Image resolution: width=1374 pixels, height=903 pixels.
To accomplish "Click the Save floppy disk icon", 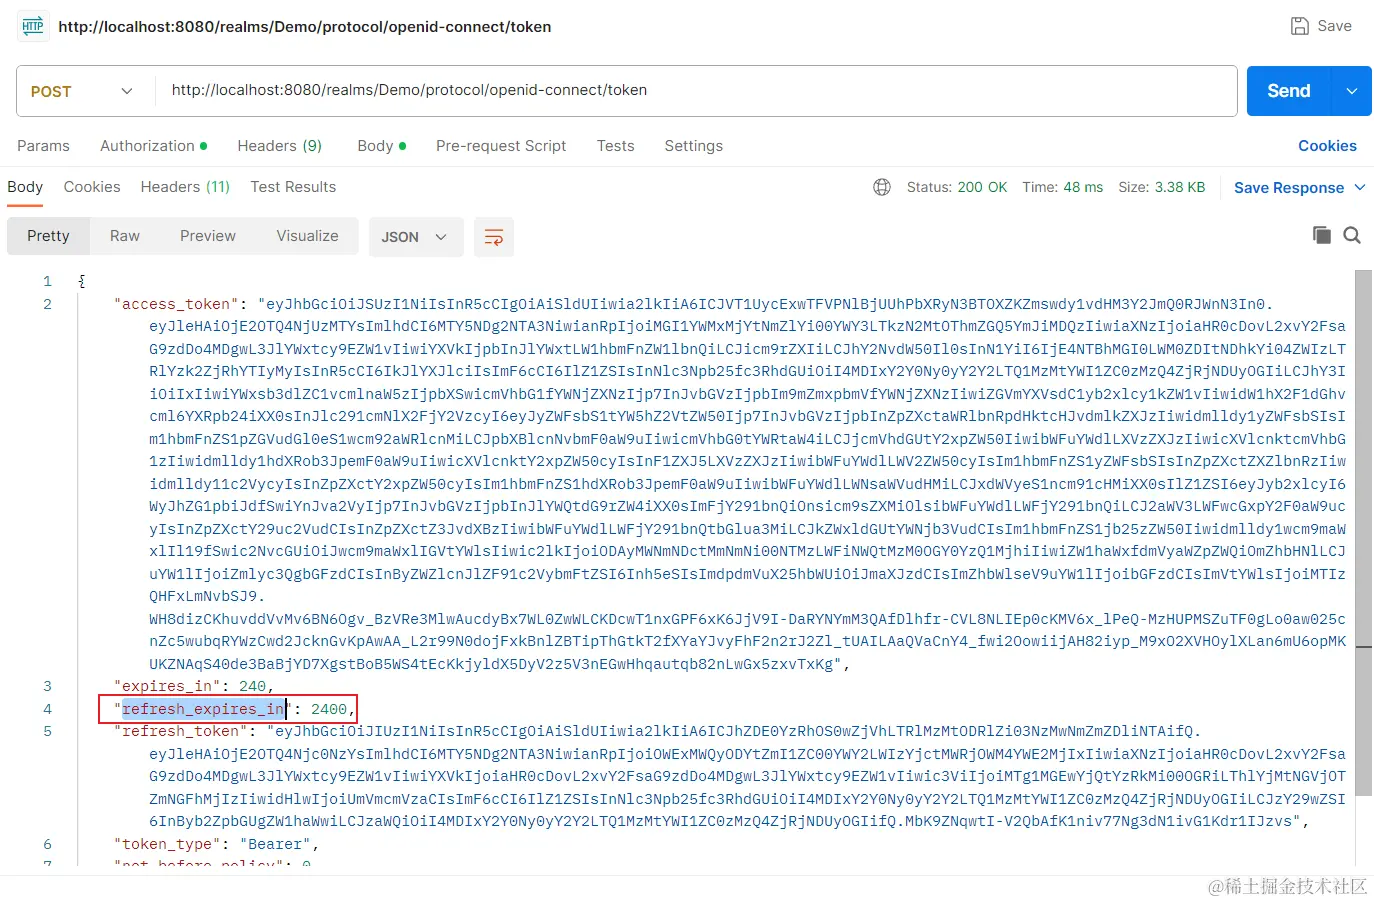I will click(1299, 26).
